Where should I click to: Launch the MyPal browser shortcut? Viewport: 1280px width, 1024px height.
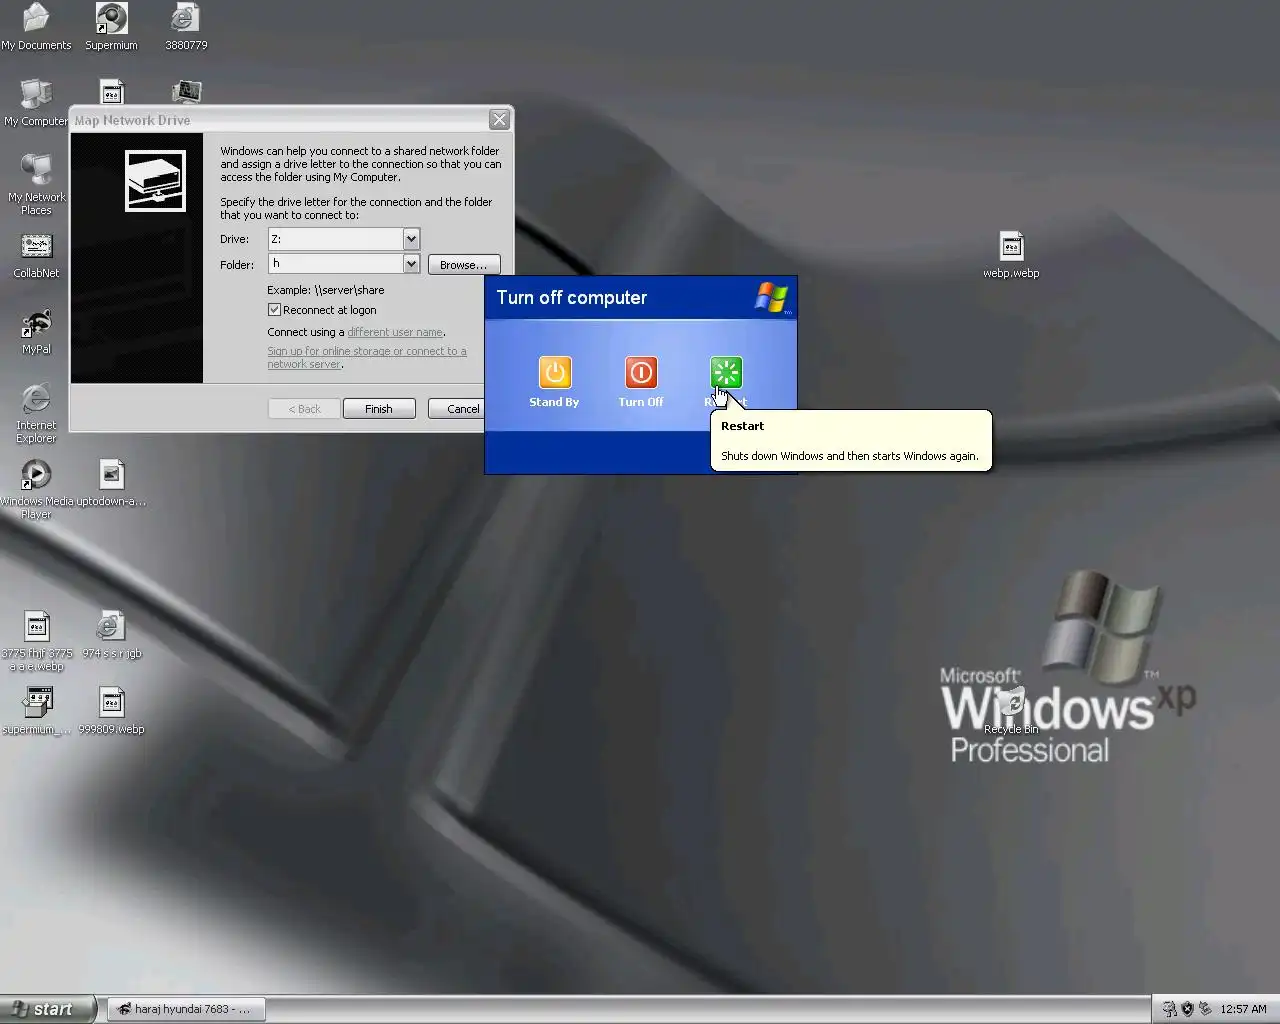[x=36, y=332]
